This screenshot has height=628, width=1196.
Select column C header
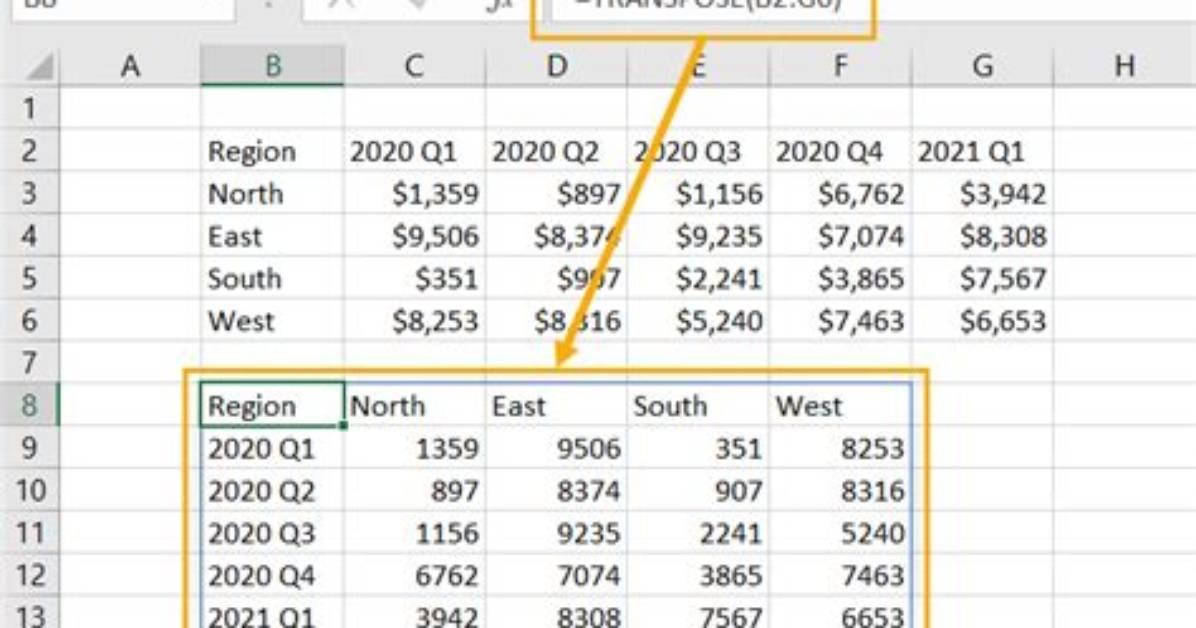click(x=414, y=66)
